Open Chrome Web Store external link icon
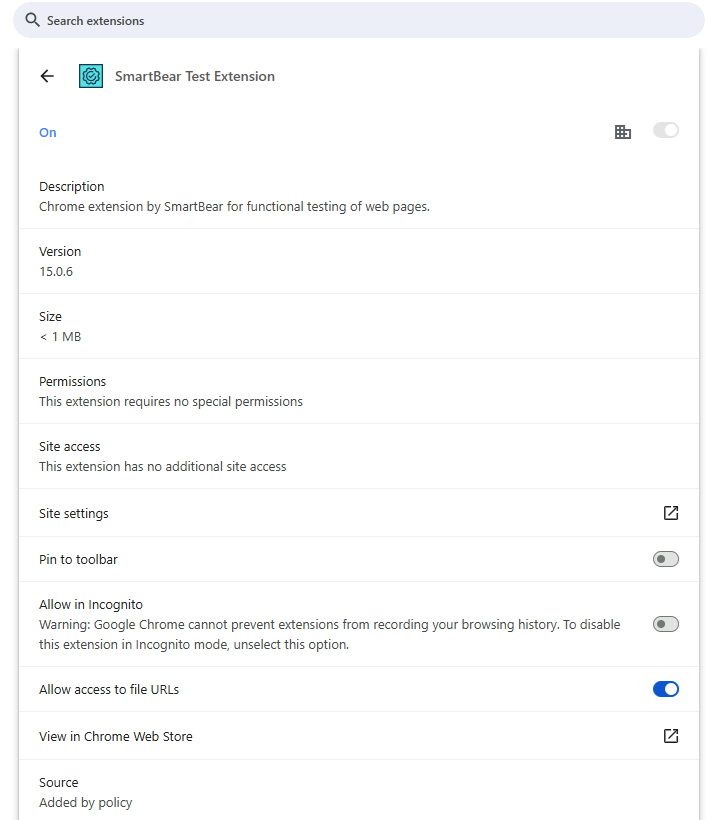 (671, 736)
